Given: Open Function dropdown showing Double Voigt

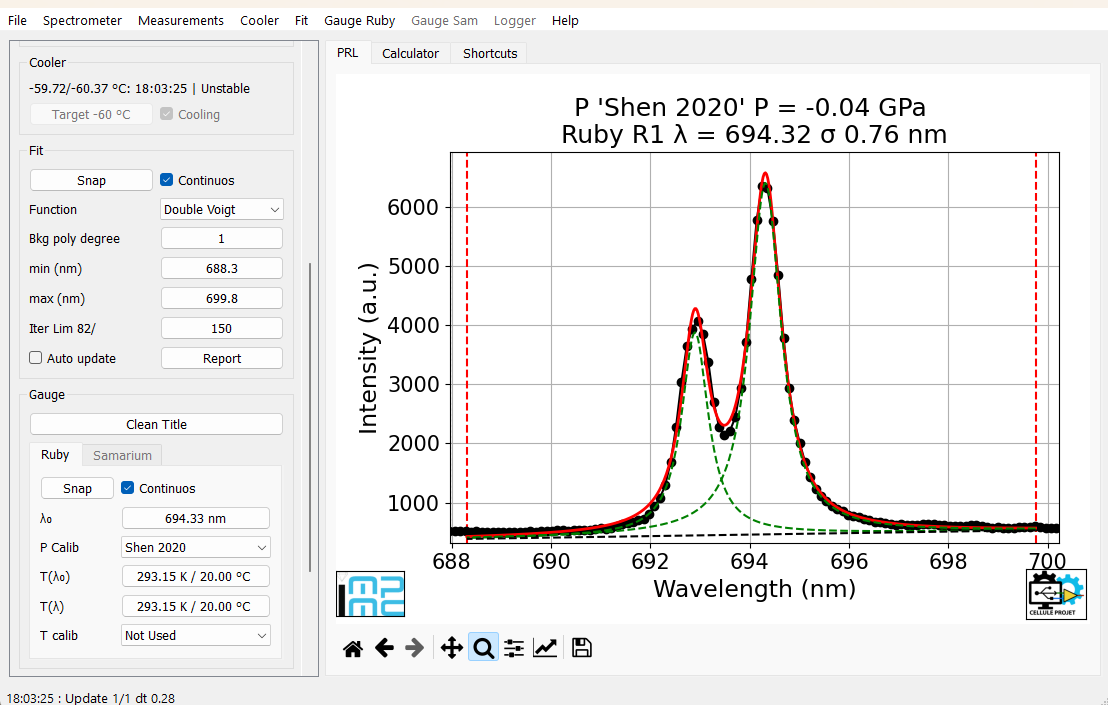Looking at the screenshot, I should click(x=222, y=210).
